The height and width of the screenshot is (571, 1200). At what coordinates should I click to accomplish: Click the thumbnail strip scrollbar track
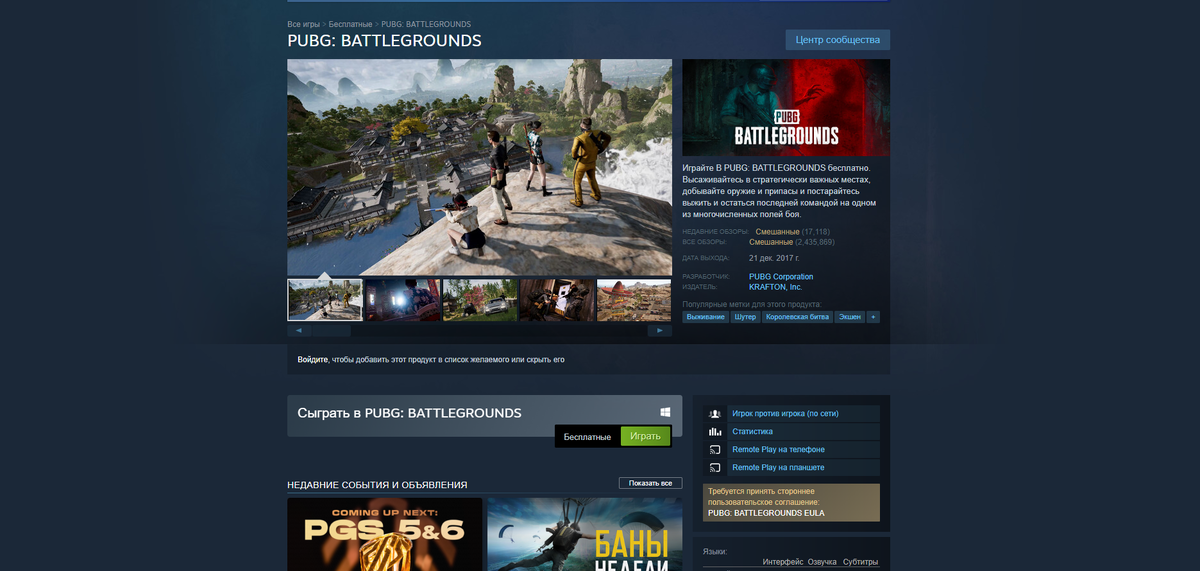[x=479, y=330]
